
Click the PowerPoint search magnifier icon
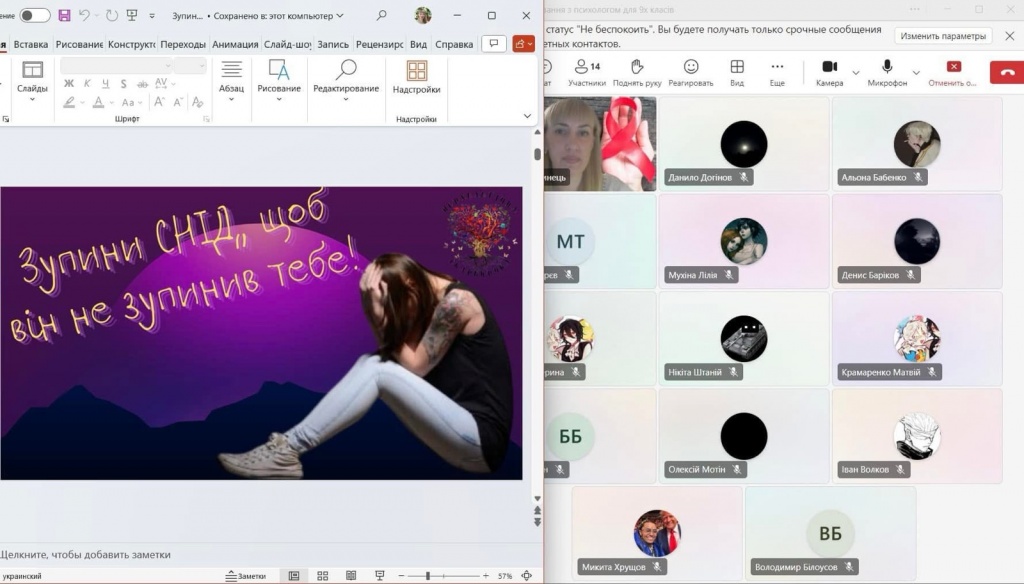(382, 15)
